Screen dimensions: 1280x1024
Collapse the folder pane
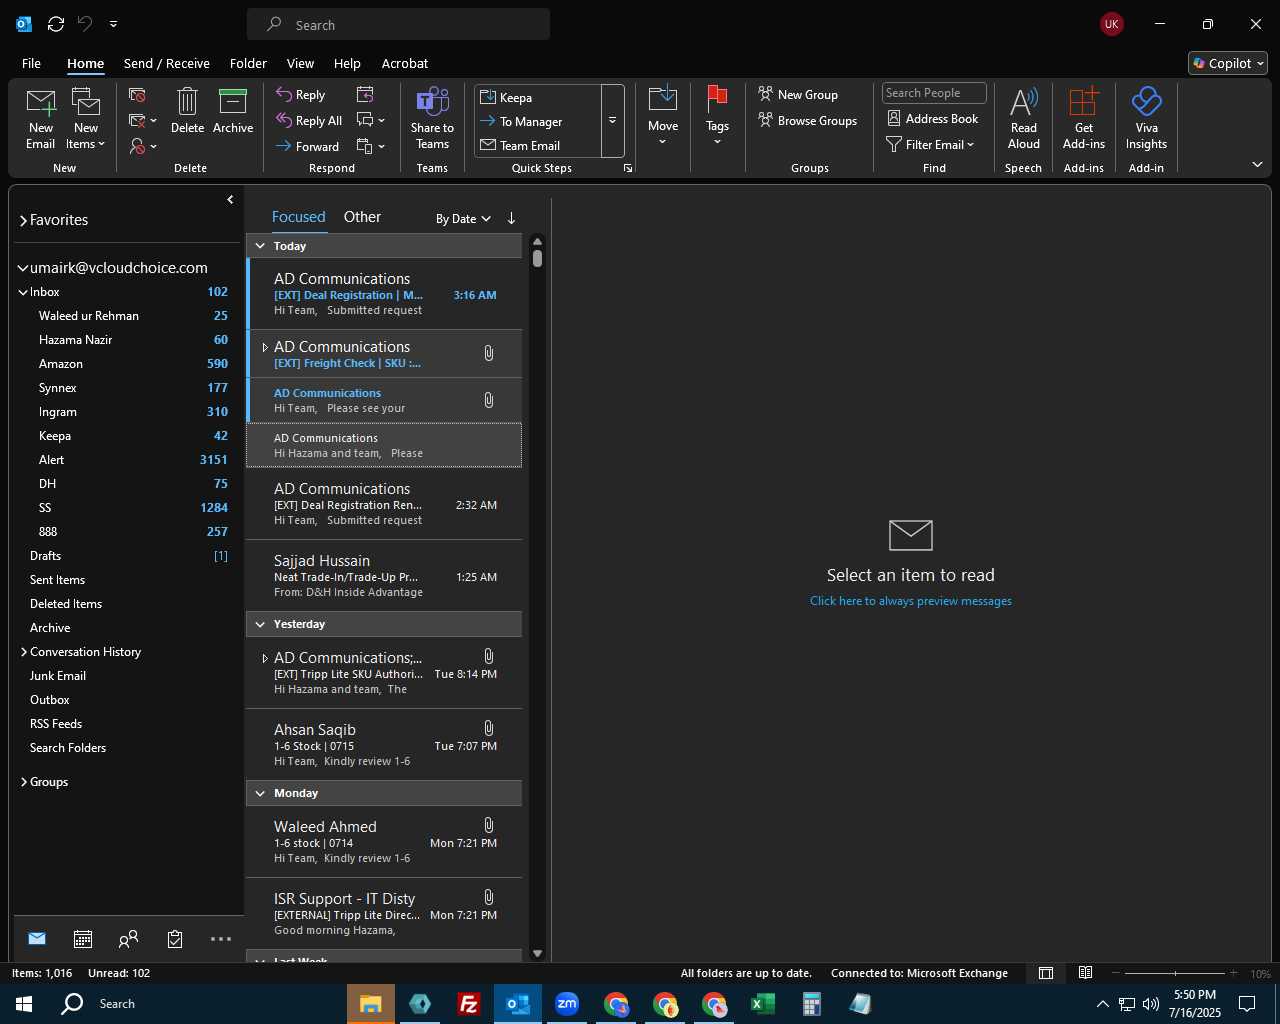click(x=230, y=200)
